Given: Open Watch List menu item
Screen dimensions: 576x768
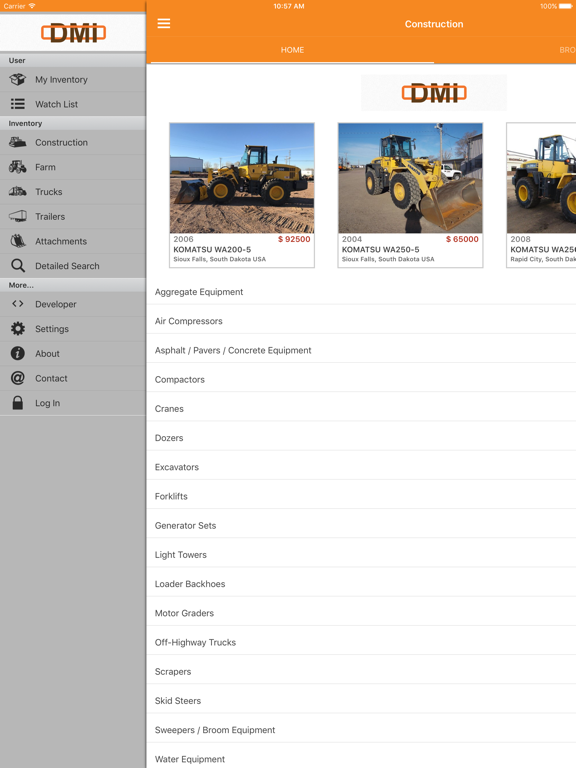Looking at the screenshot, I should pyautogui.click(x=72, y=104).
